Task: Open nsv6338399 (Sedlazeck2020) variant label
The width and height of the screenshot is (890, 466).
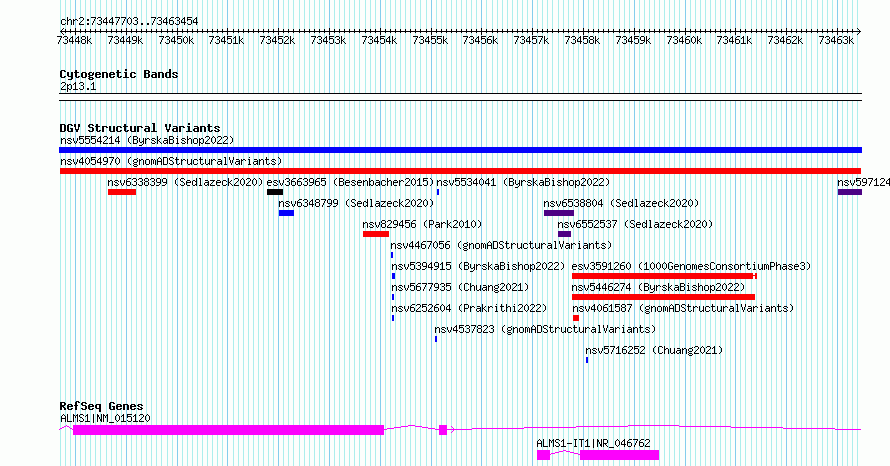Action: pos(185,182)
